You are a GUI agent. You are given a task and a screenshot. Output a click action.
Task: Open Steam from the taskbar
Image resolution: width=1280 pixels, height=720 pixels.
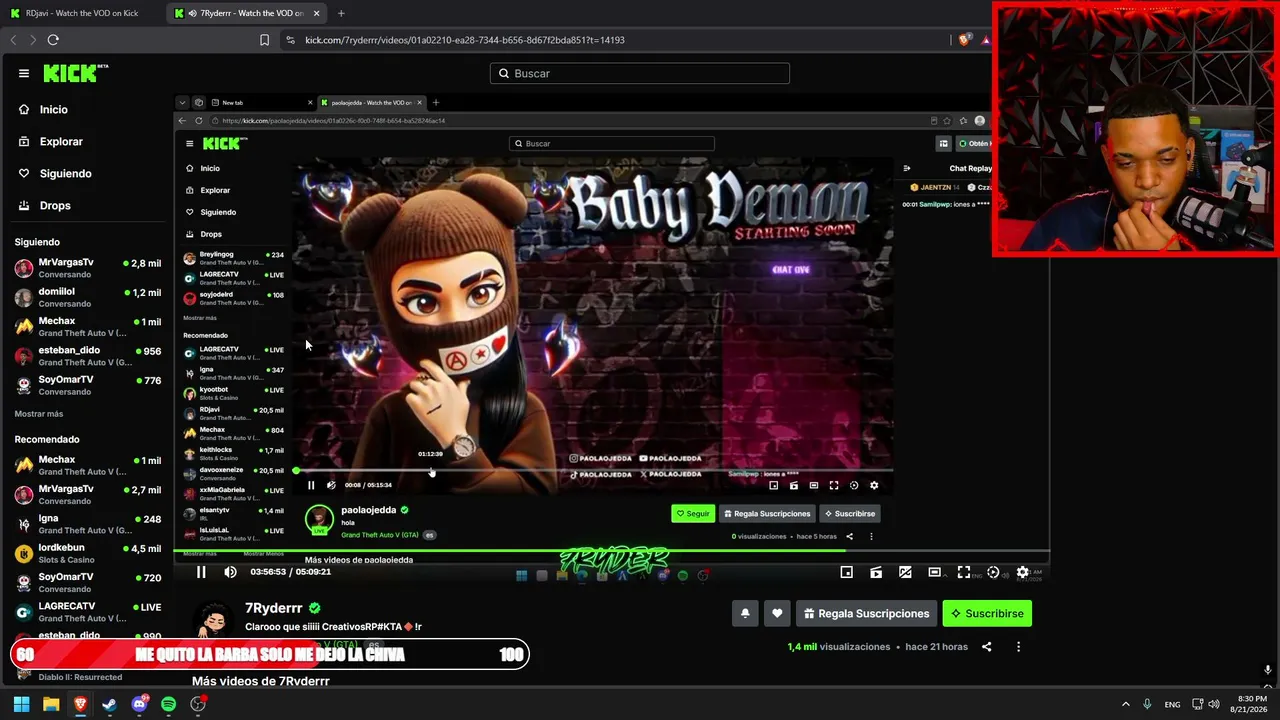coord(109,704)
